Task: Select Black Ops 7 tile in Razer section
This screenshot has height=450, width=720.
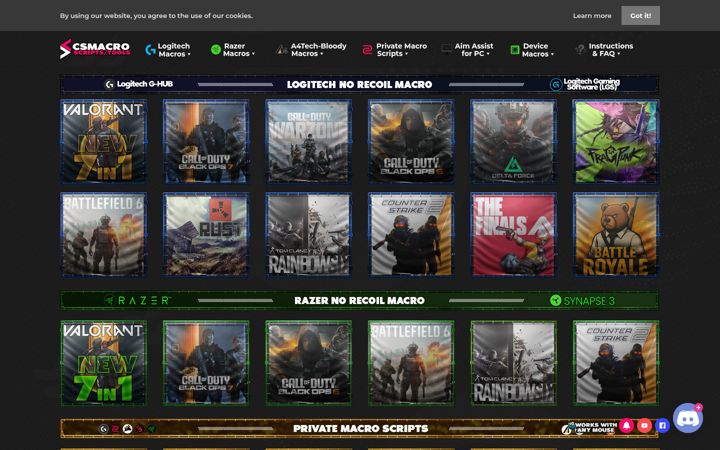Action: point(206,363)
